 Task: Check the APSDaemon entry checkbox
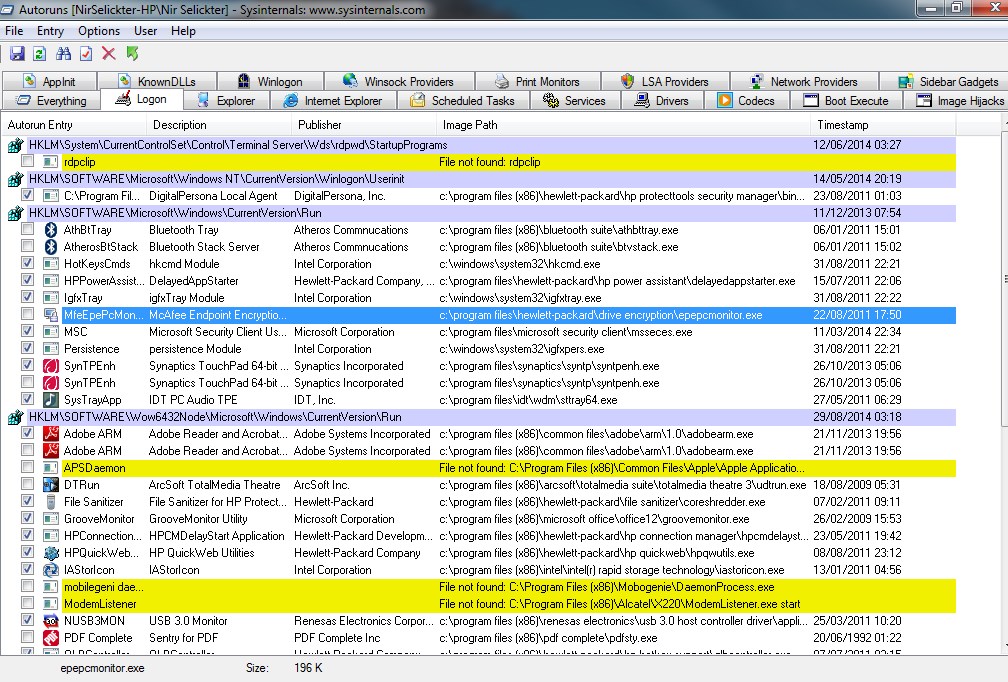tap(28, 467)
